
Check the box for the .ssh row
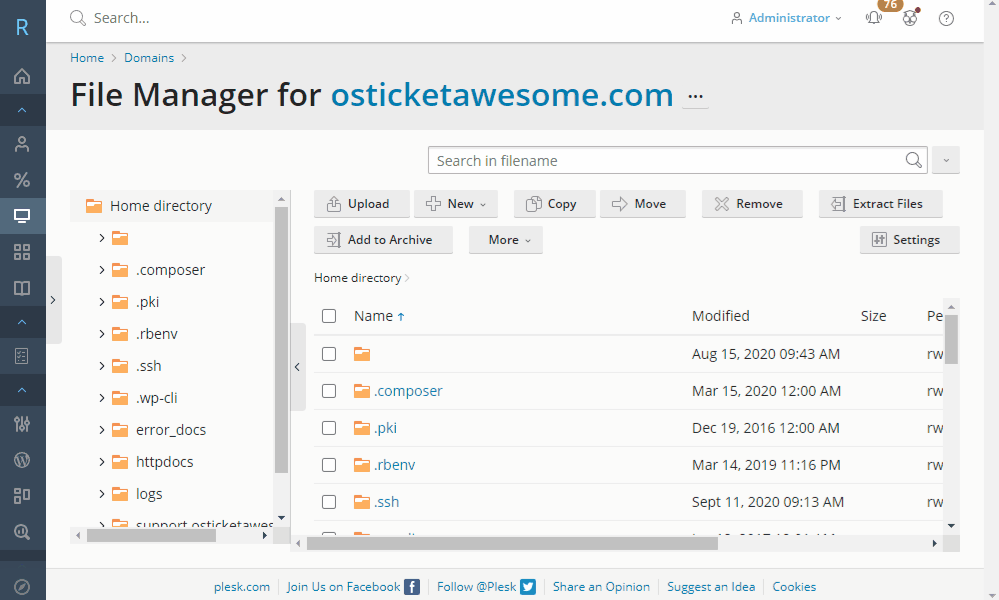click(x=329, y=502)
